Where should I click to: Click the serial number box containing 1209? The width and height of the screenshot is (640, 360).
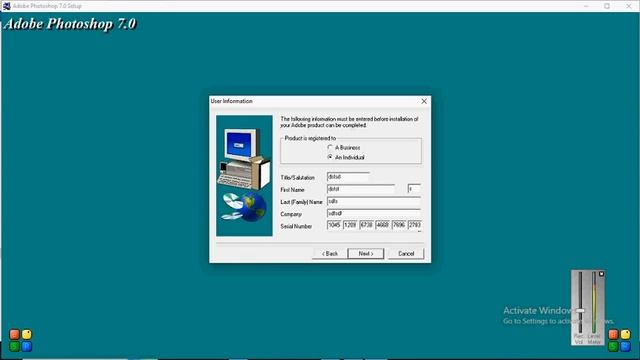coord(350,225)
